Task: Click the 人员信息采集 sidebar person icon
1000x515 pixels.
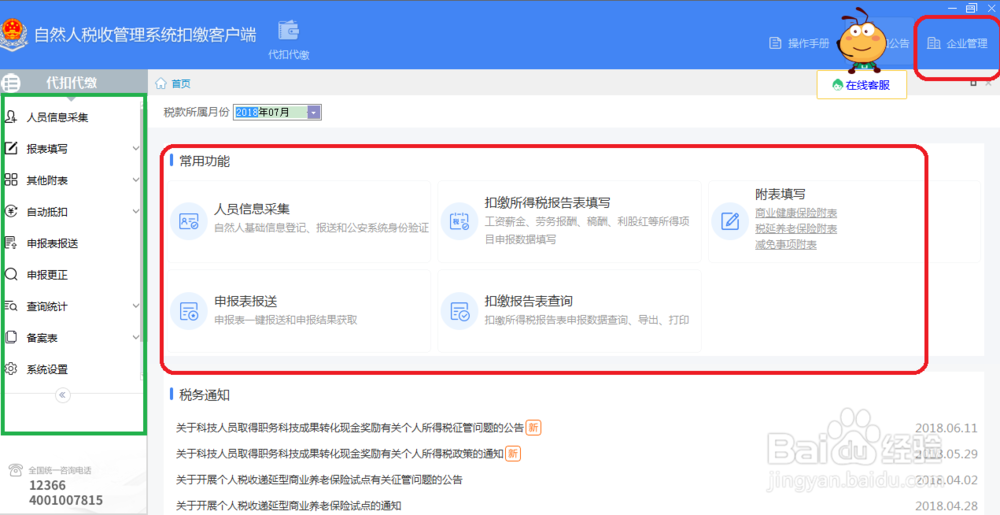Action: coord(10,117)
